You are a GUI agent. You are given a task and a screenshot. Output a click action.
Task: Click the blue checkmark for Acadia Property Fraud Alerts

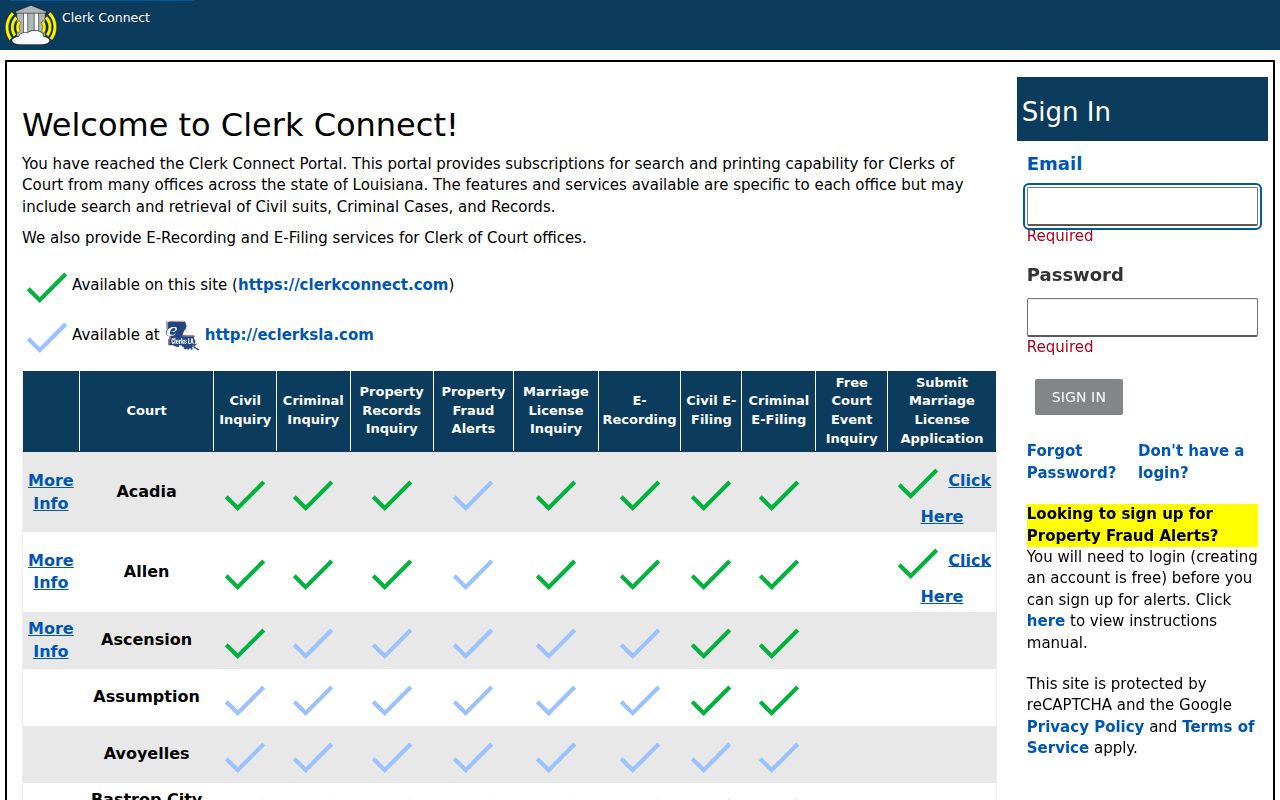click(473, 495)
